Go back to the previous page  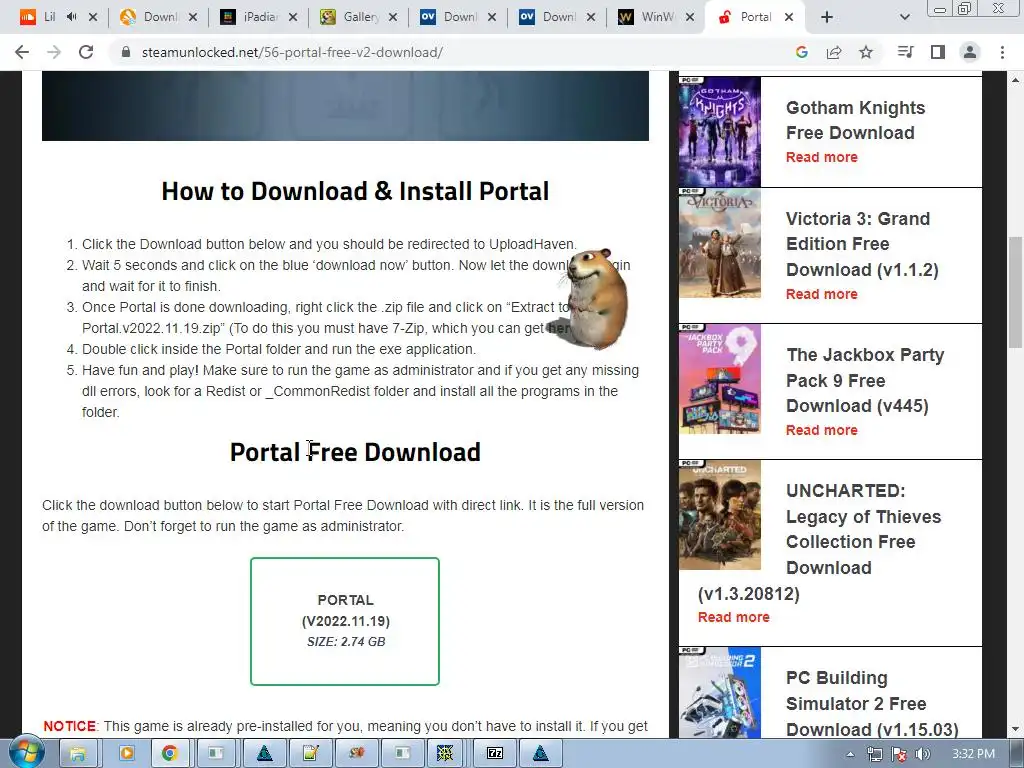click(22, 52)
